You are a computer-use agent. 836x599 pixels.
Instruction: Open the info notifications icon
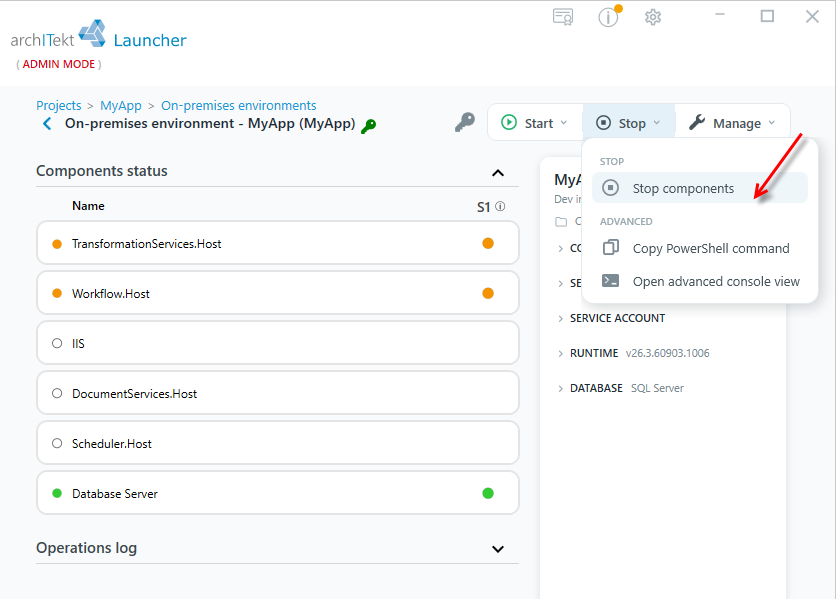(608, 17)
